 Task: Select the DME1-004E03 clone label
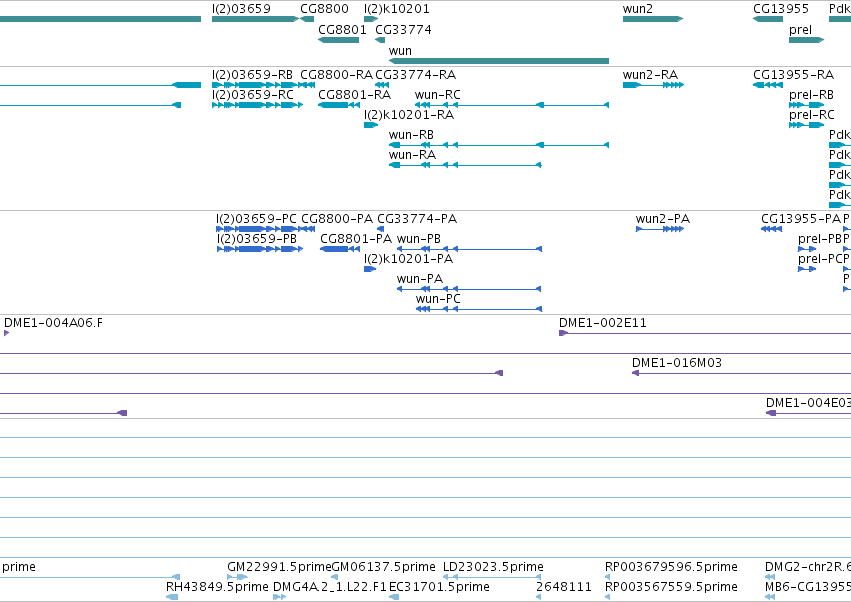coord(808,403)
